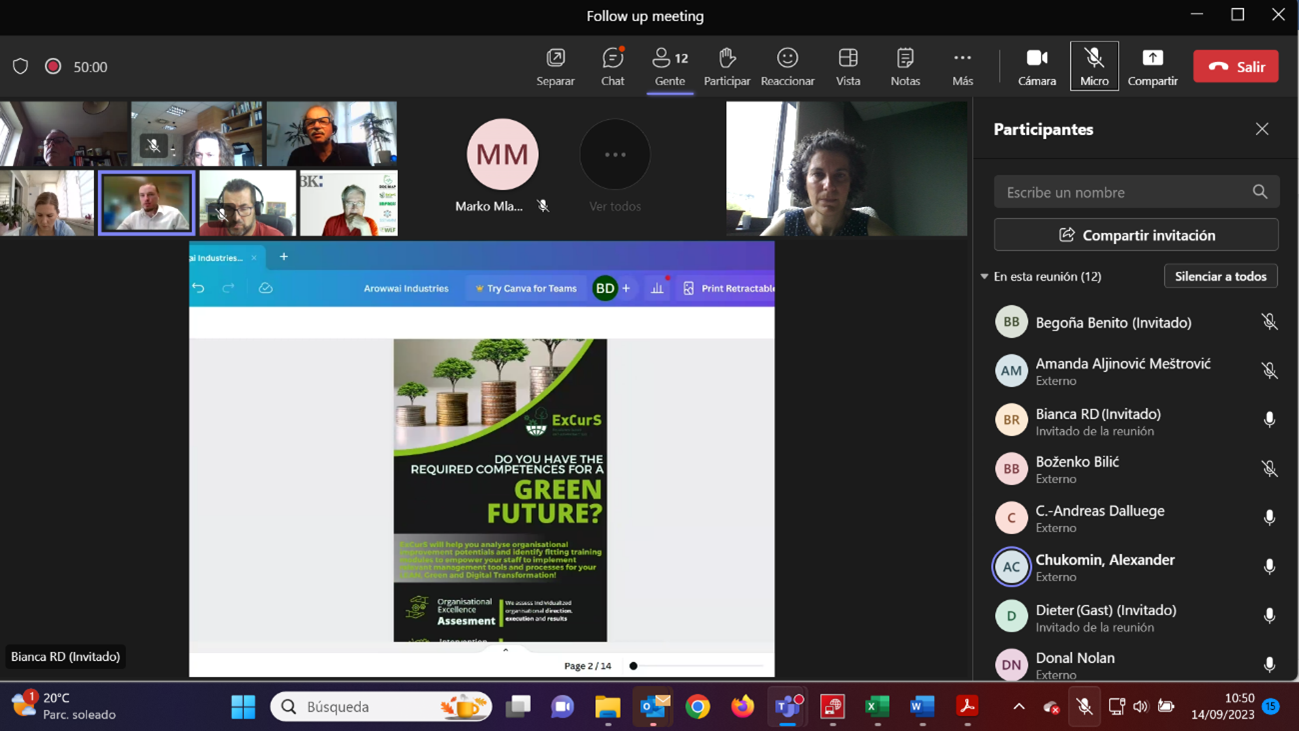Click Arrowwai Industries project title
Screen dimensions: 1299x731
tap(406, 288)
